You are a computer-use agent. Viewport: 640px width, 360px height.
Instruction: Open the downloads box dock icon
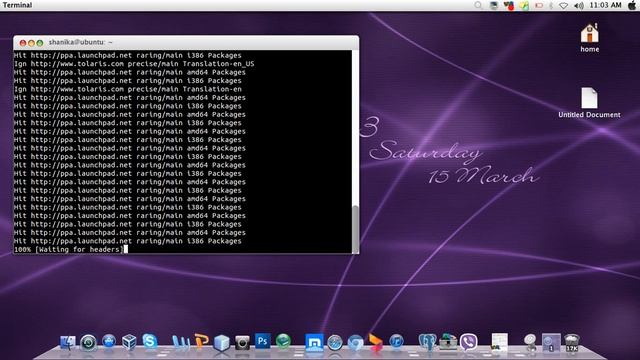448,342
